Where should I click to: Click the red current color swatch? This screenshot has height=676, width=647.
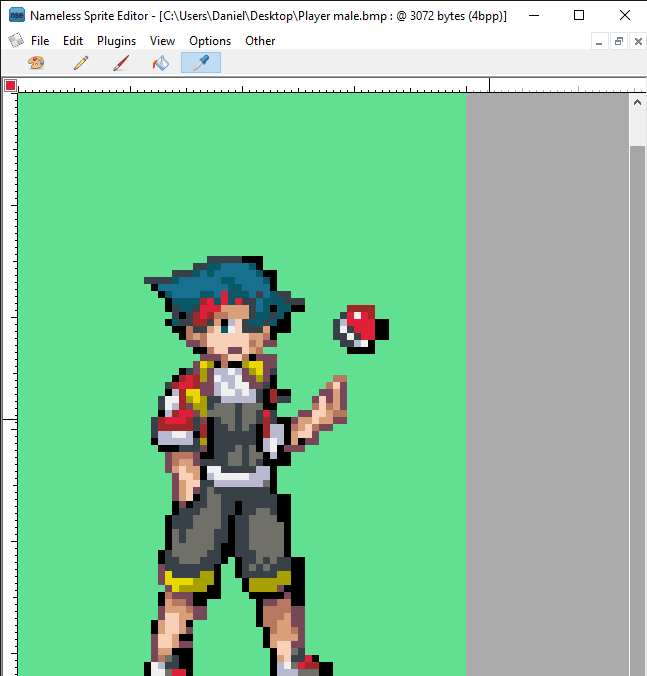coord(10,85)
